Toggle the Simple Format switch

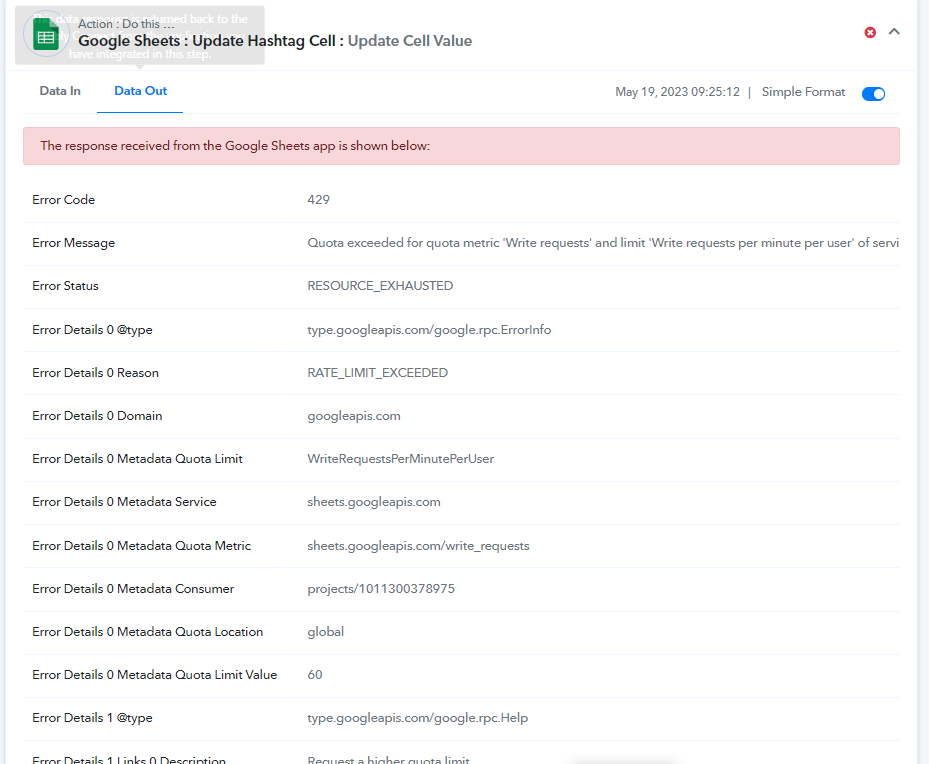click(873, 94)
